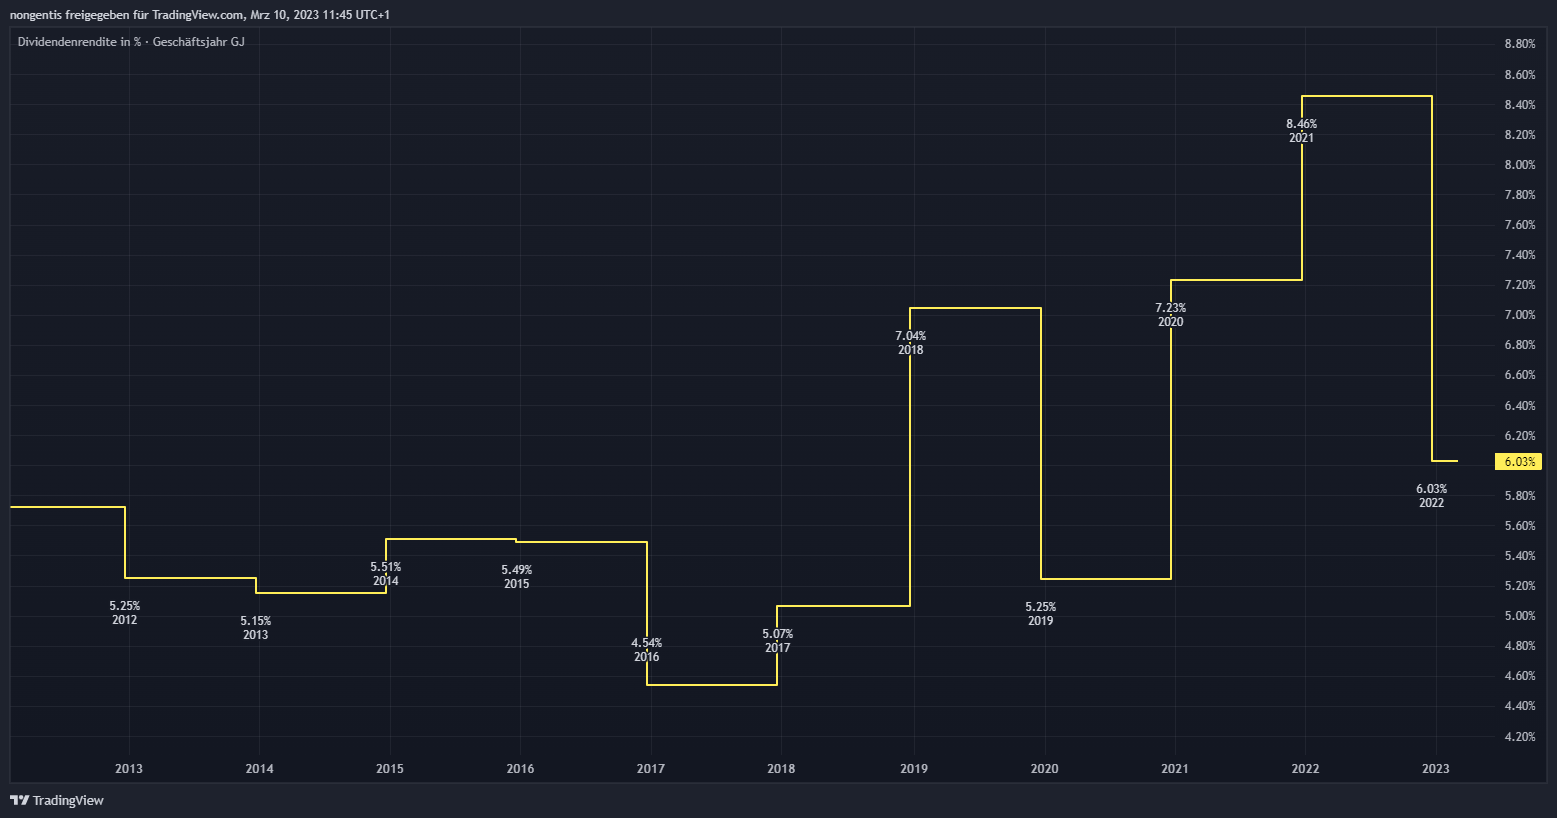Image resolution: width=1557 pixels, height=818 pixels.
Task: Click the yellow 6.03% current value tag
Action: 1519,461
